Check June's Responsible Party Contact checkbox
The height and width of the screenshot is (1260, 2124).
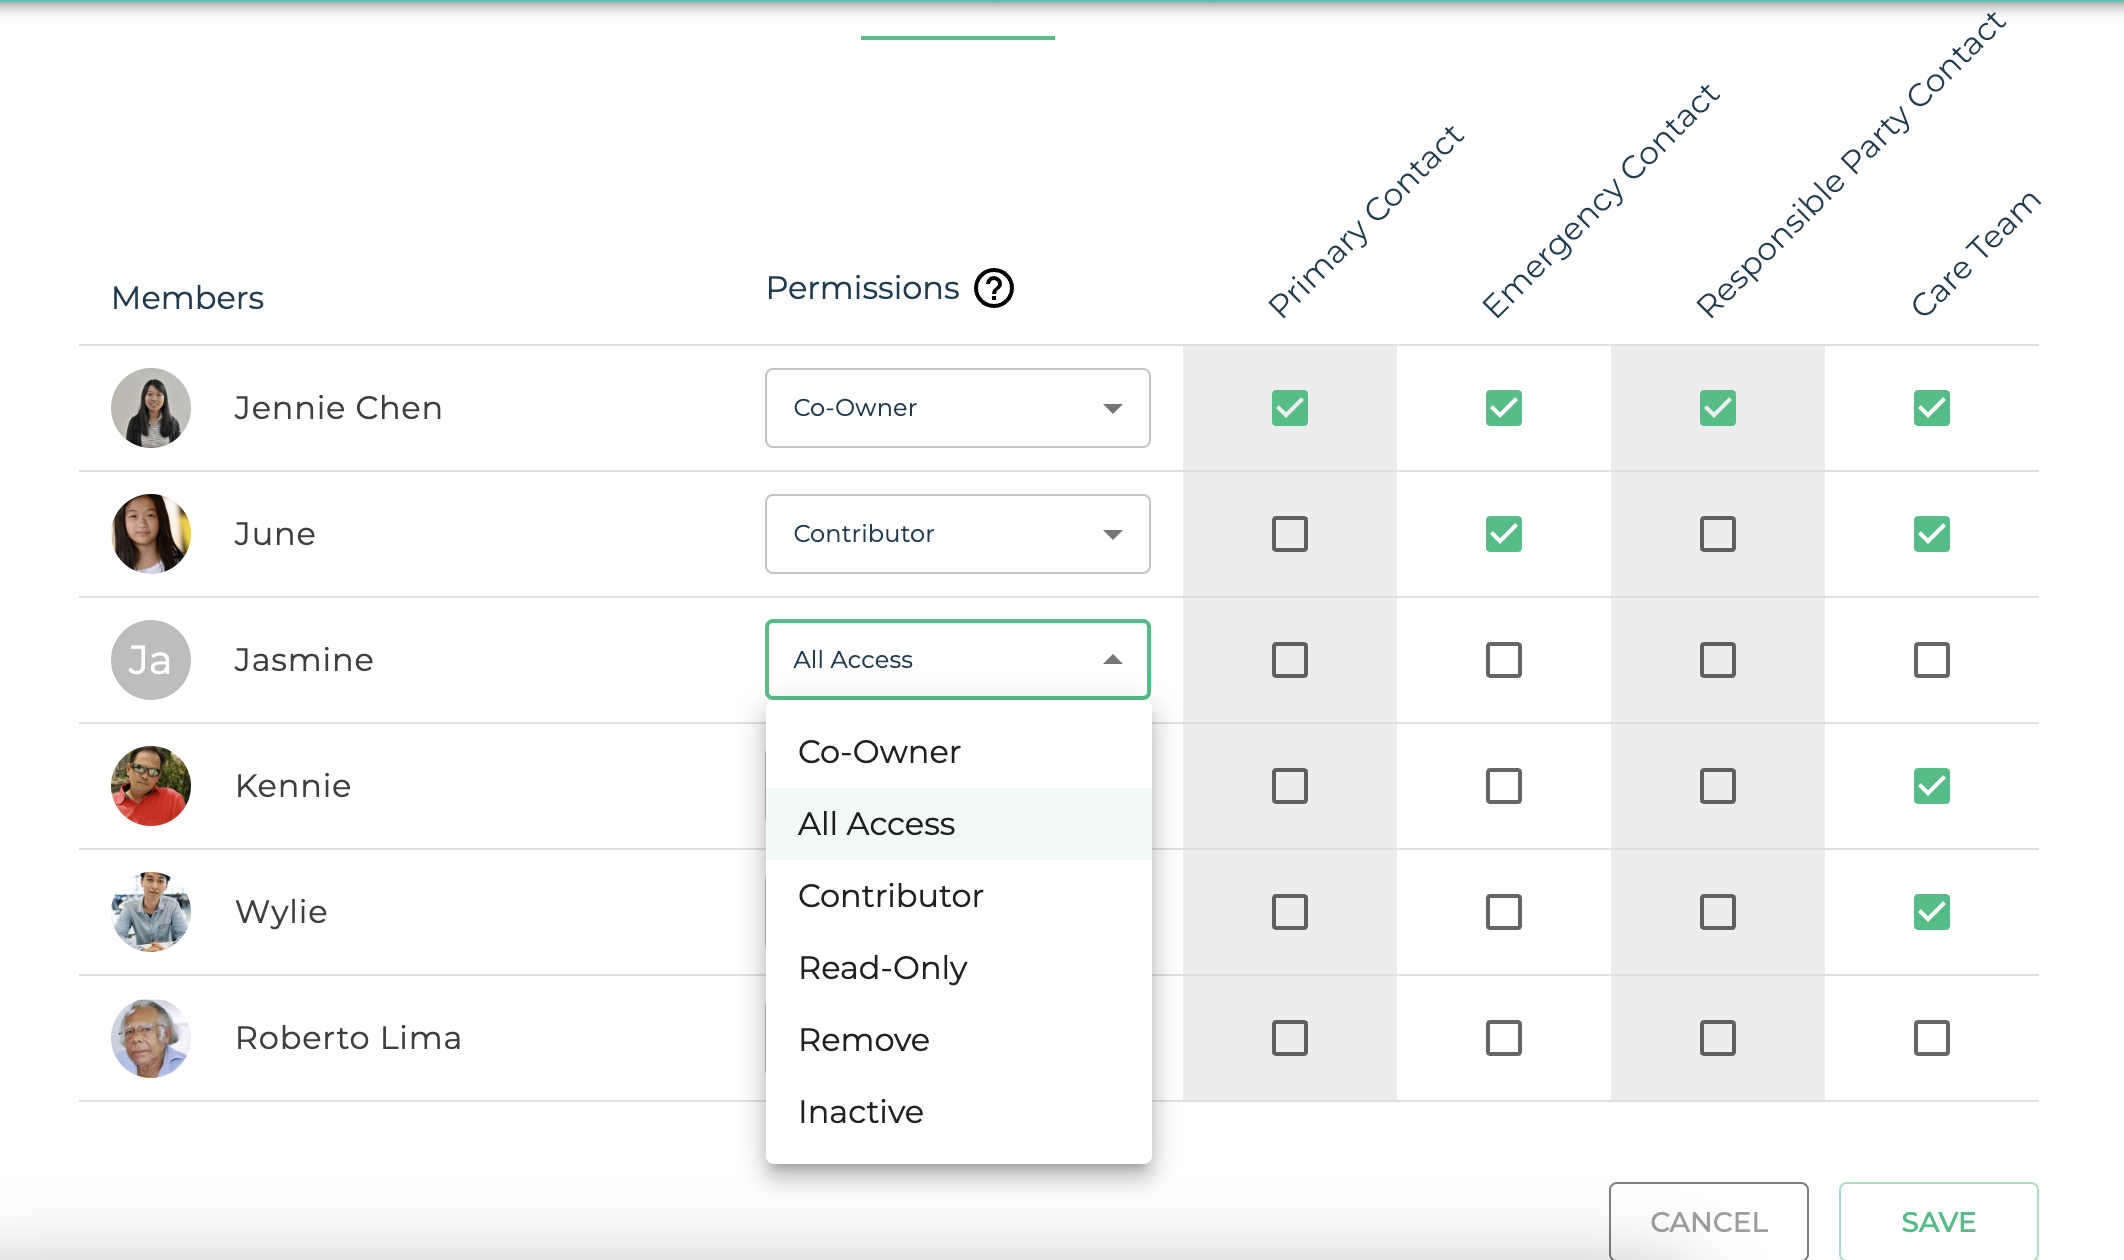click(x=1718, y=534)
